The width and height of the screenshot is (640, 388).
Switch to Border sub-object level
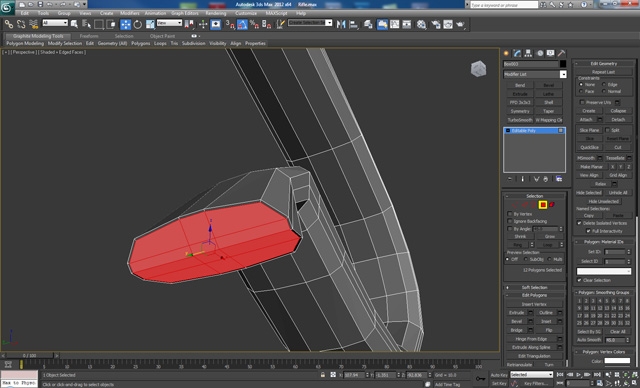tap(534, 205)
